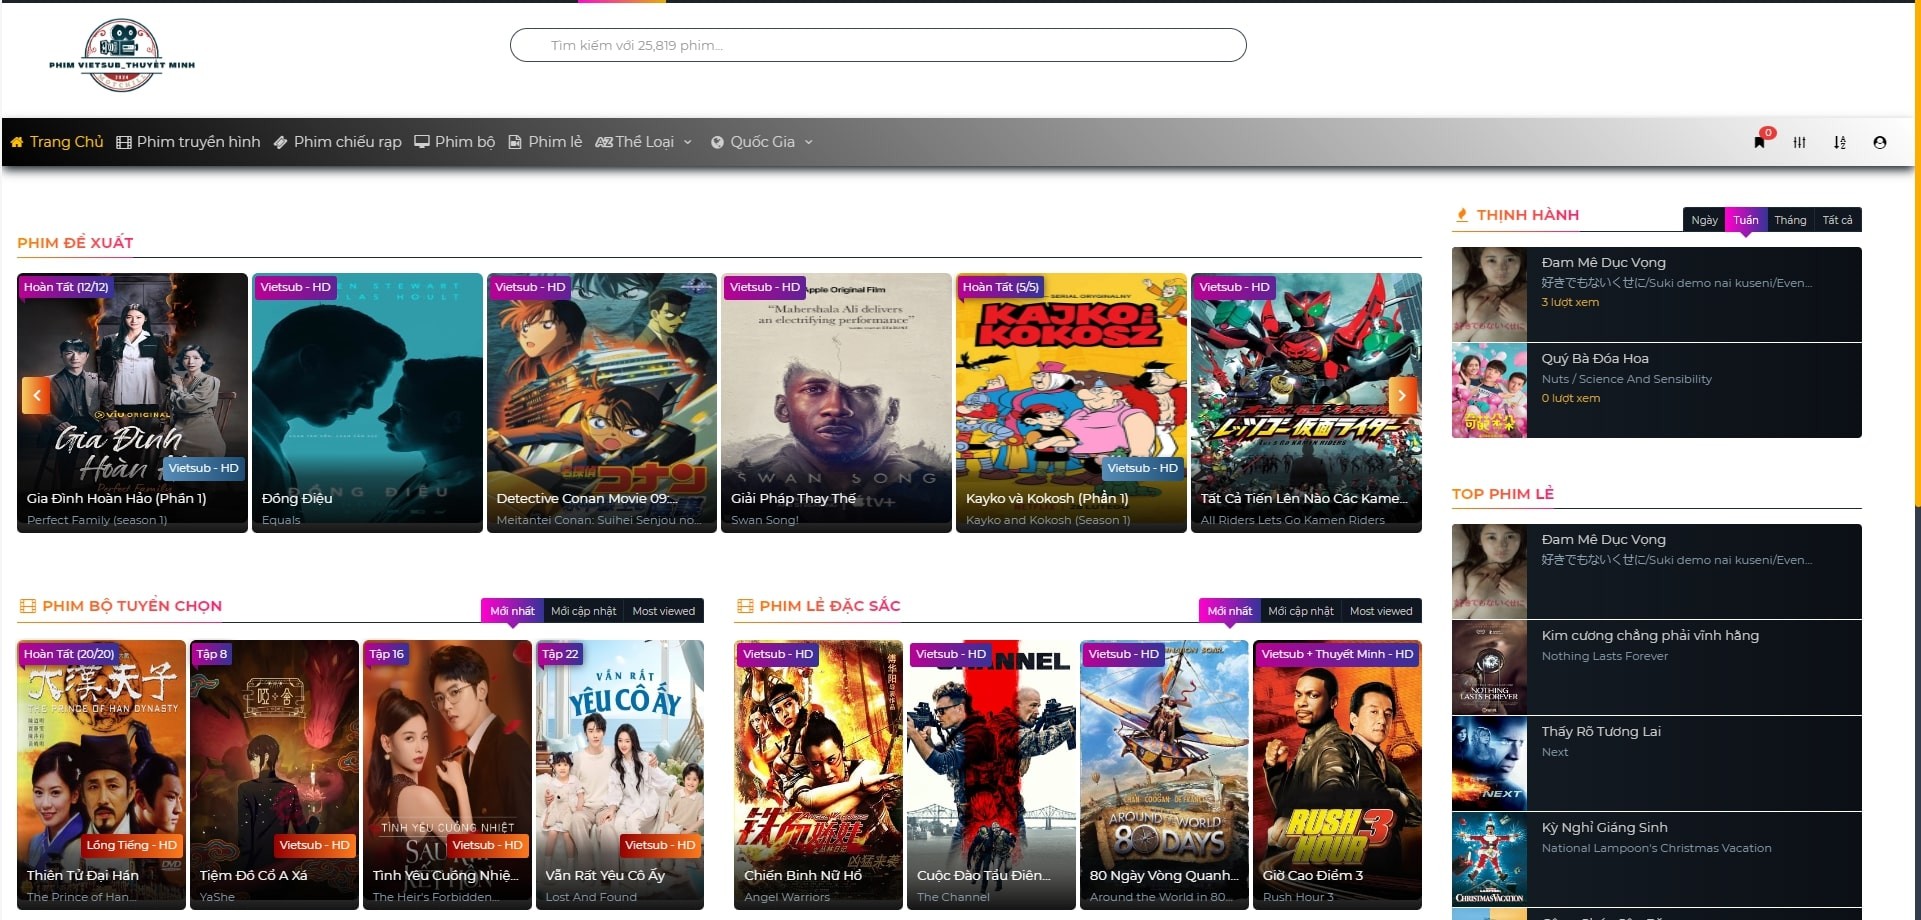This screenshot has height=920, width=1921.
Task: Click the next arrow on recommended carousel
Action: pyautogui.click(x=1402, y=395)
